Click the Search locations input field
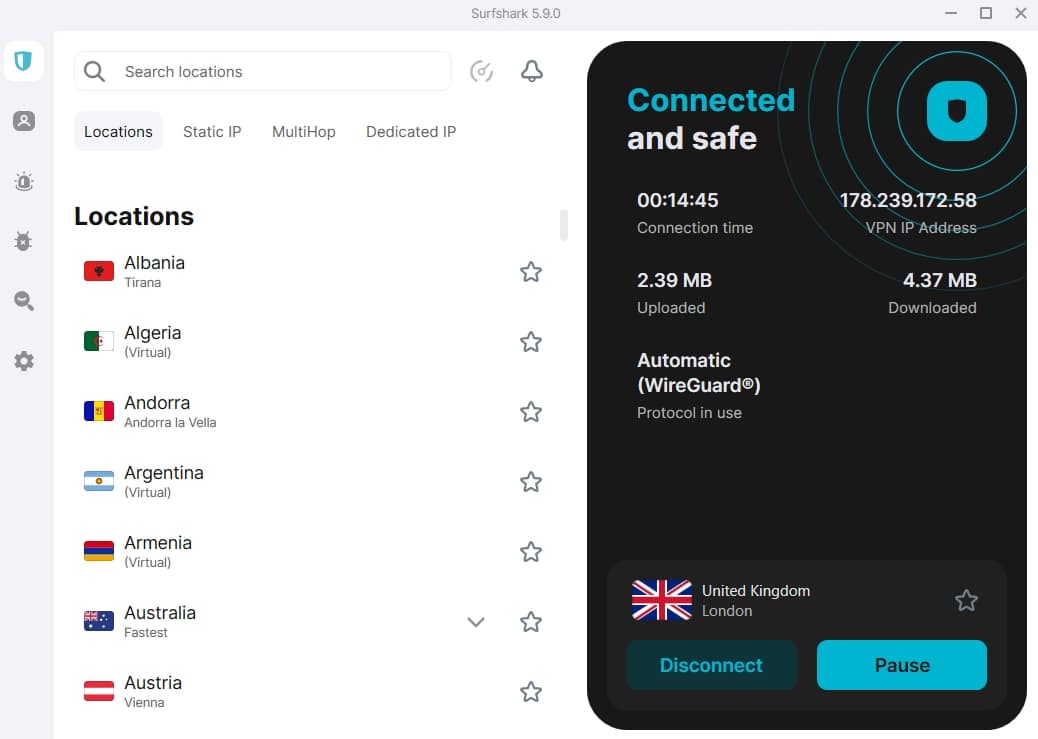1038x739 pixels. coord(263,72)
